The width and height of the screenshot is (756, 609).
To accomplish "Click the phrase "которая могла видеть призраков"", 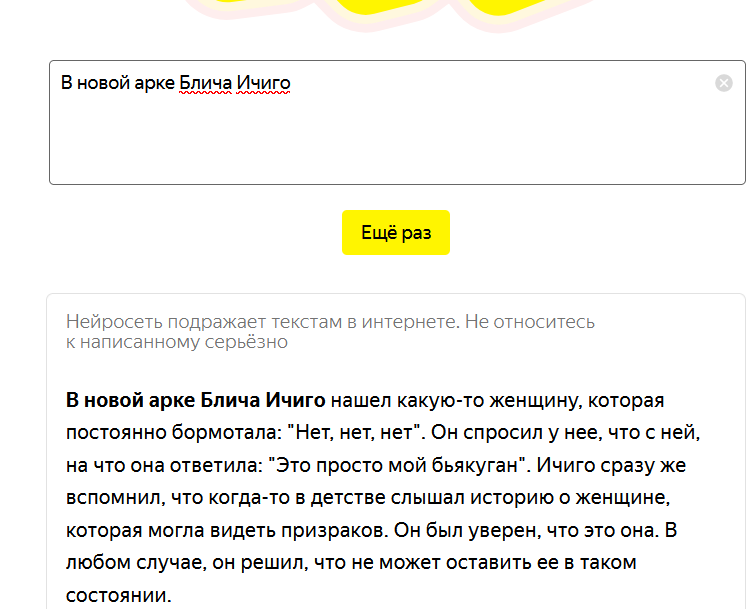I will coord(227,530).
